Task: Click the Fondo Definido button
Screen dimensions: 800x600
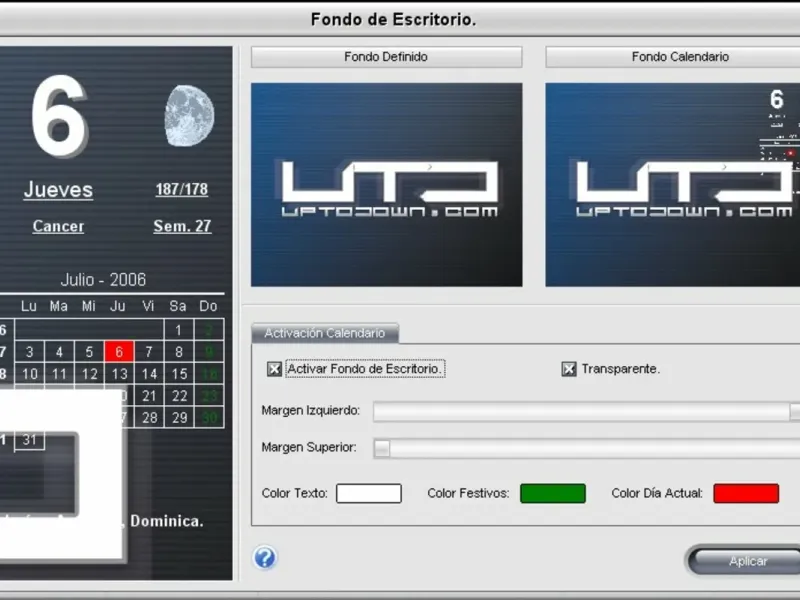Action: (x=386, y=57)
